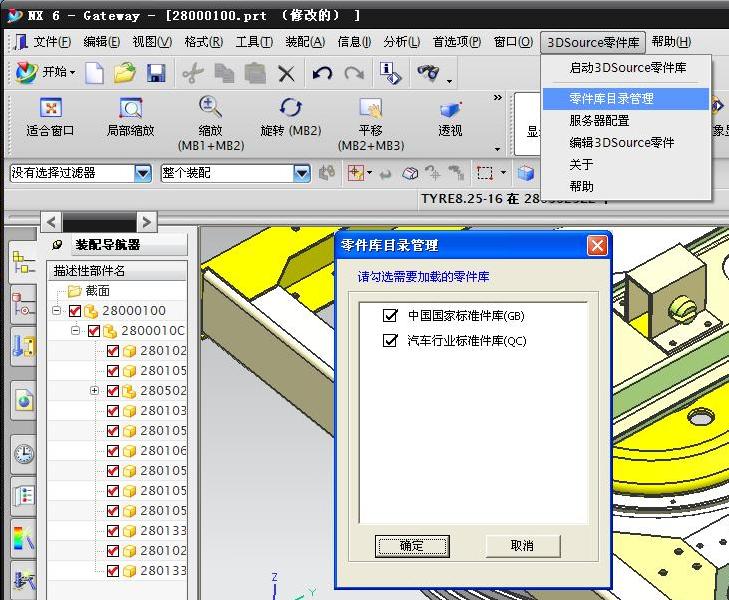Open the 整个装配 scope dropdown
This screenshot has width=729, height=600.
pyautogui.click(x=302, y=173)
